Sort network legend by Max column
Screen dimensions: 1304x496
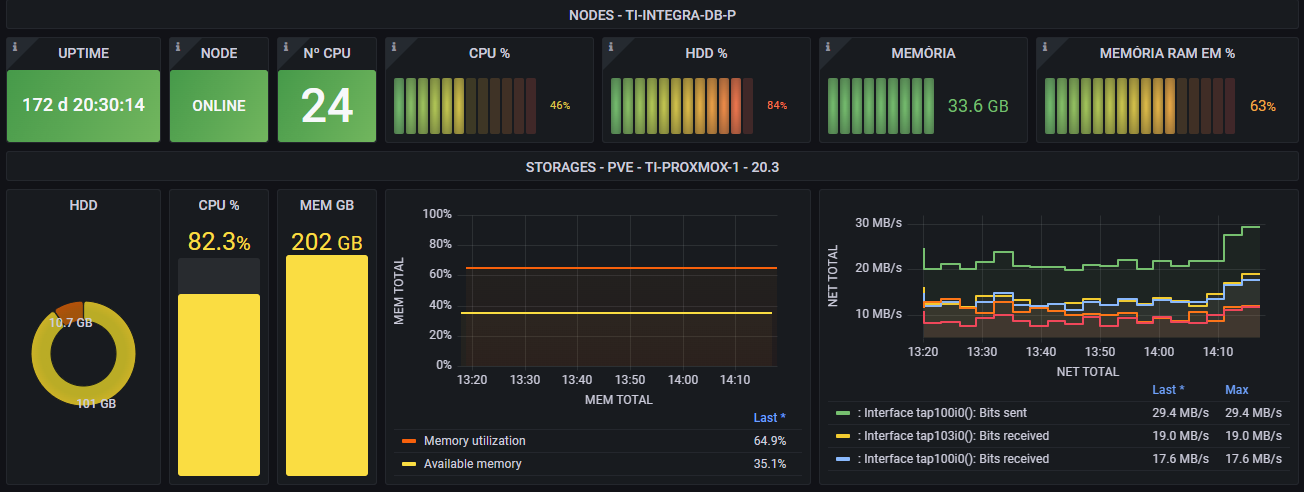tap(1236, 389)
